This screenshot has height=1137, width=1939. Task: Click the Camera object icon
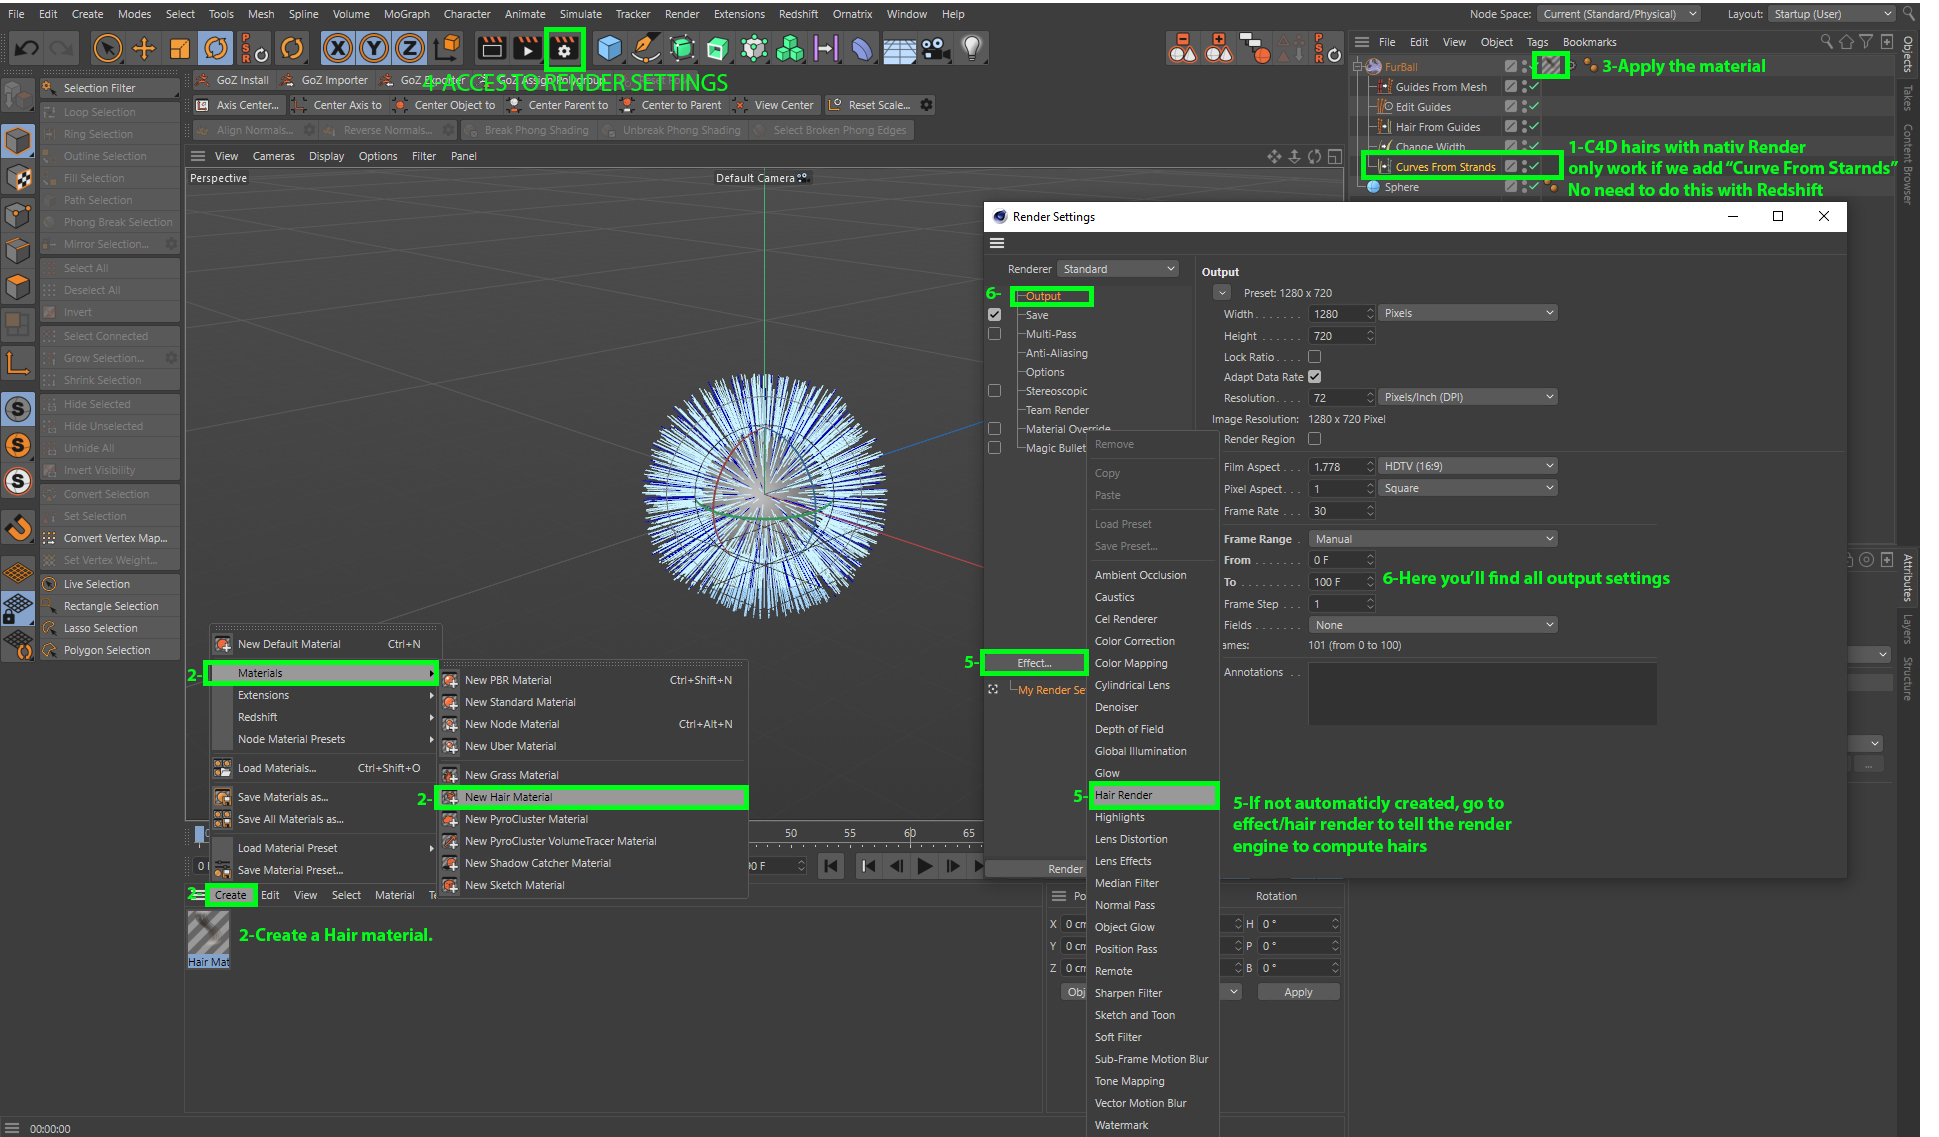pyautogui.click(x=935, y=48)
